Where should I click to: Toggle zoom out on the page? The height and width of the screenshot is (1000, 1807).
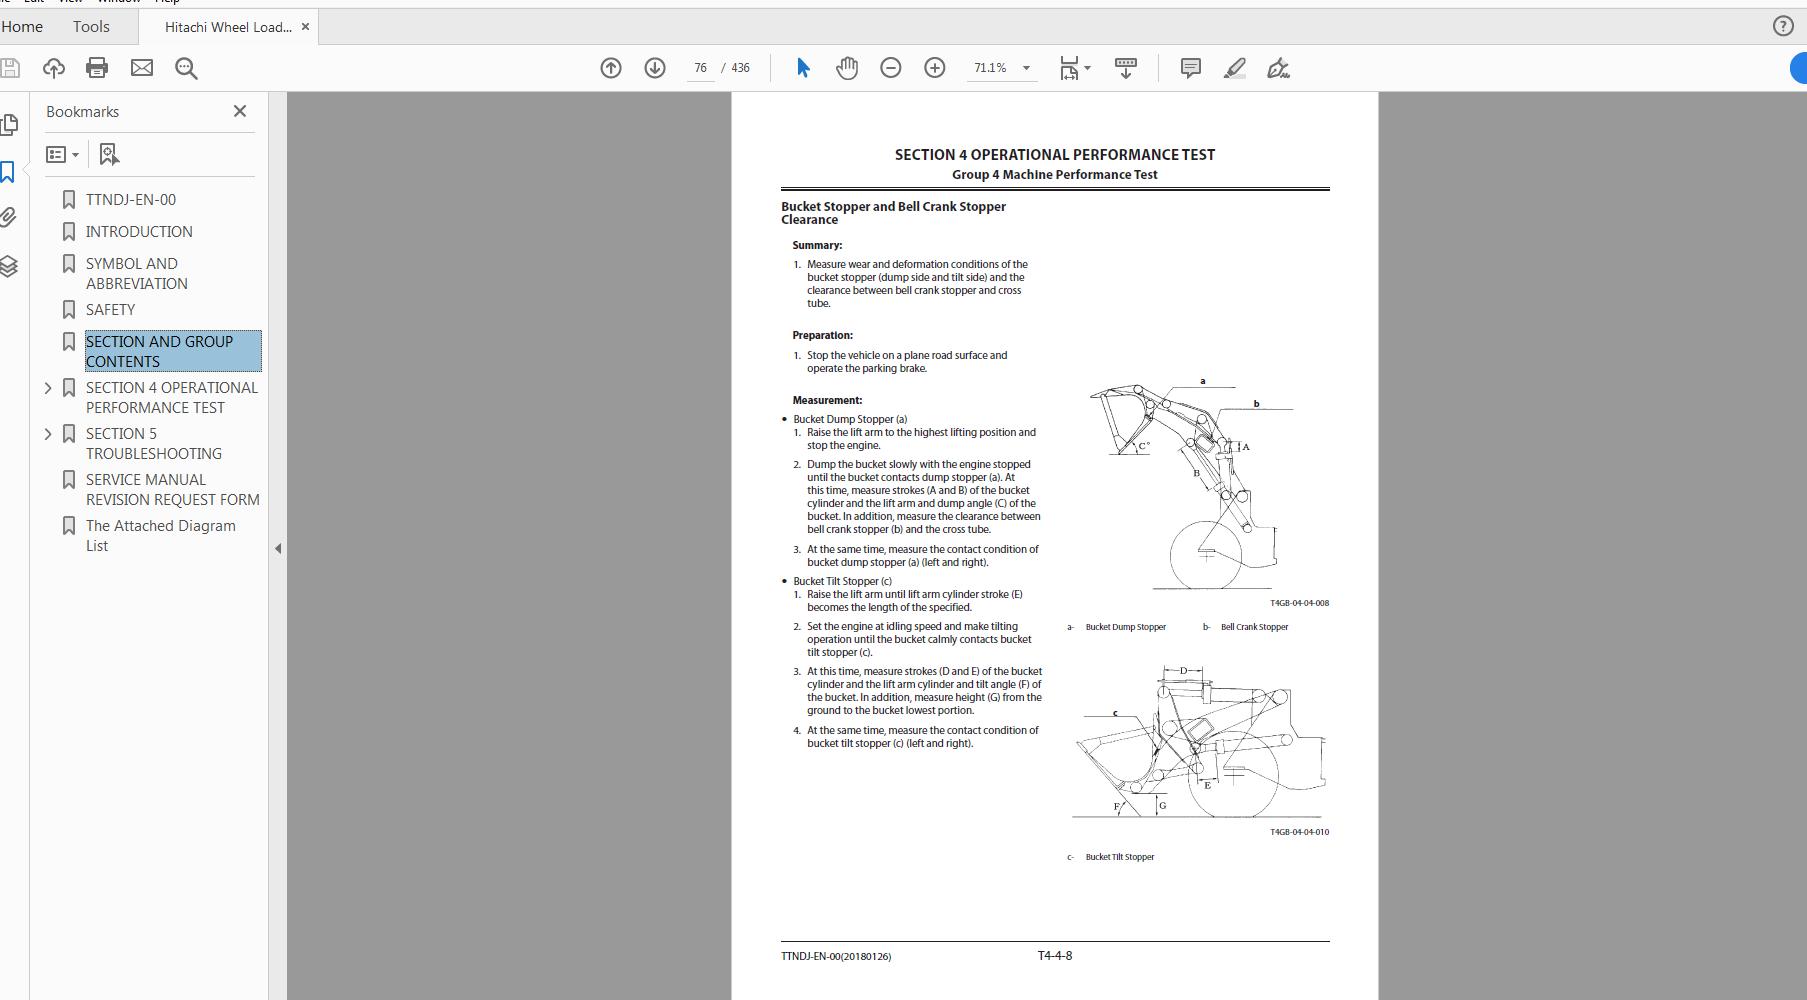point(889,68)
